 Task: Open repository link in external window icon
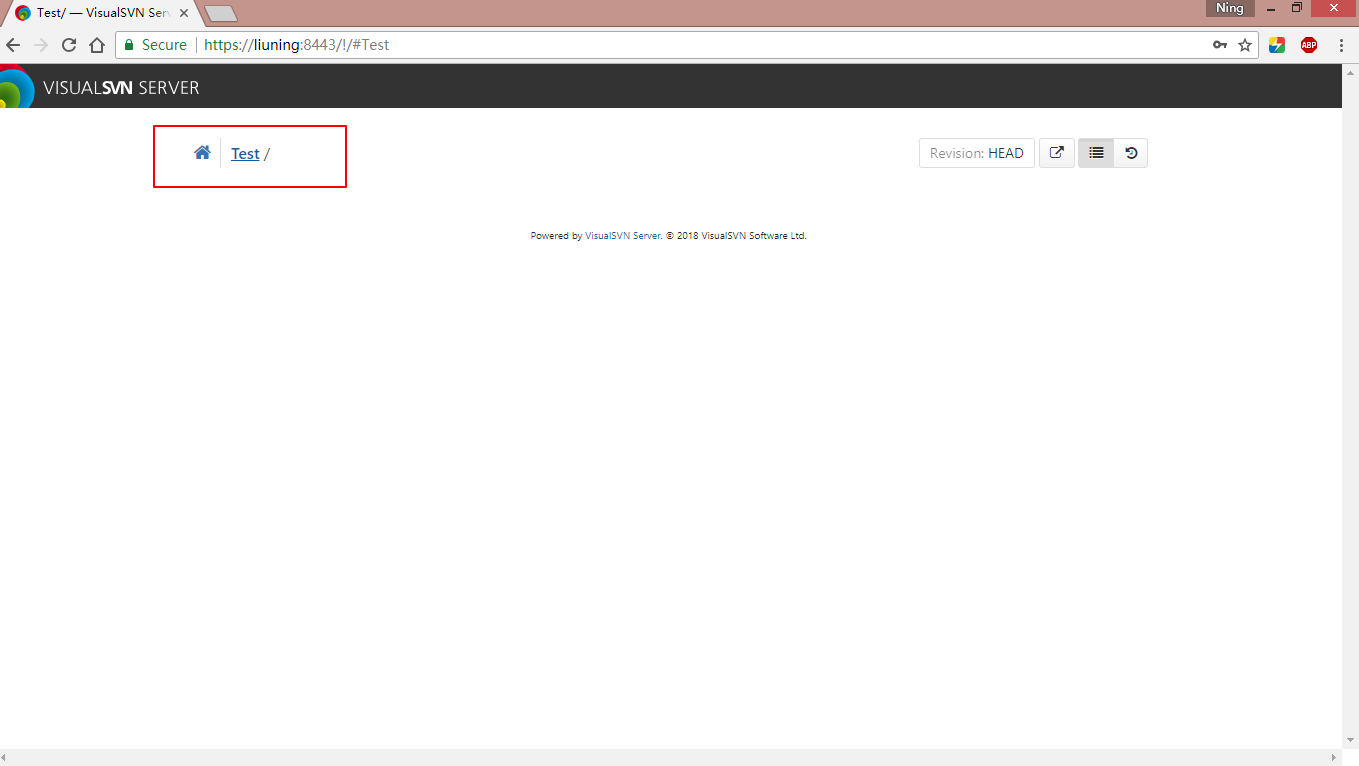point(1056,153)
